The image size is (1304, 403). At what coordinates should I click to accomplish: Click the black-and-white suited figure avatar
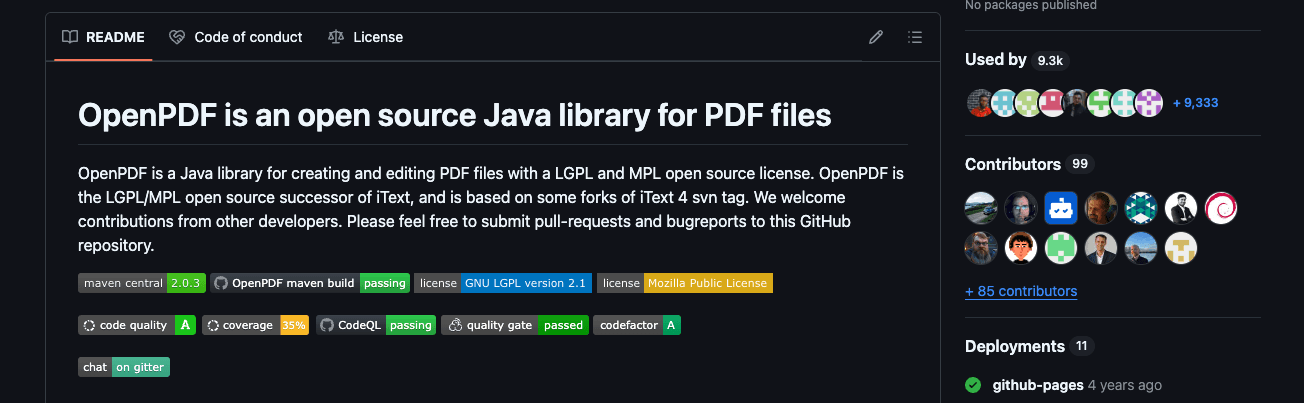1181,208
